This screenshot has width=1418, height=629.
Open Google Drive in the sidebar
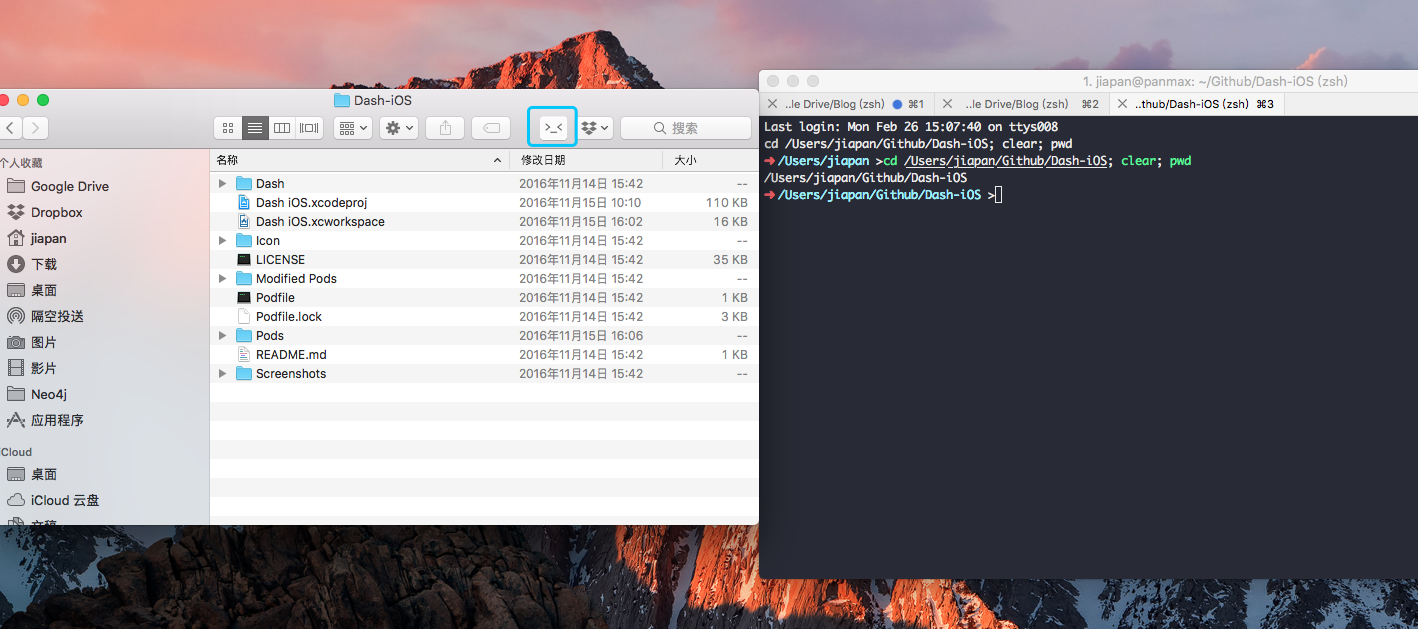click(x=69, y=186)
